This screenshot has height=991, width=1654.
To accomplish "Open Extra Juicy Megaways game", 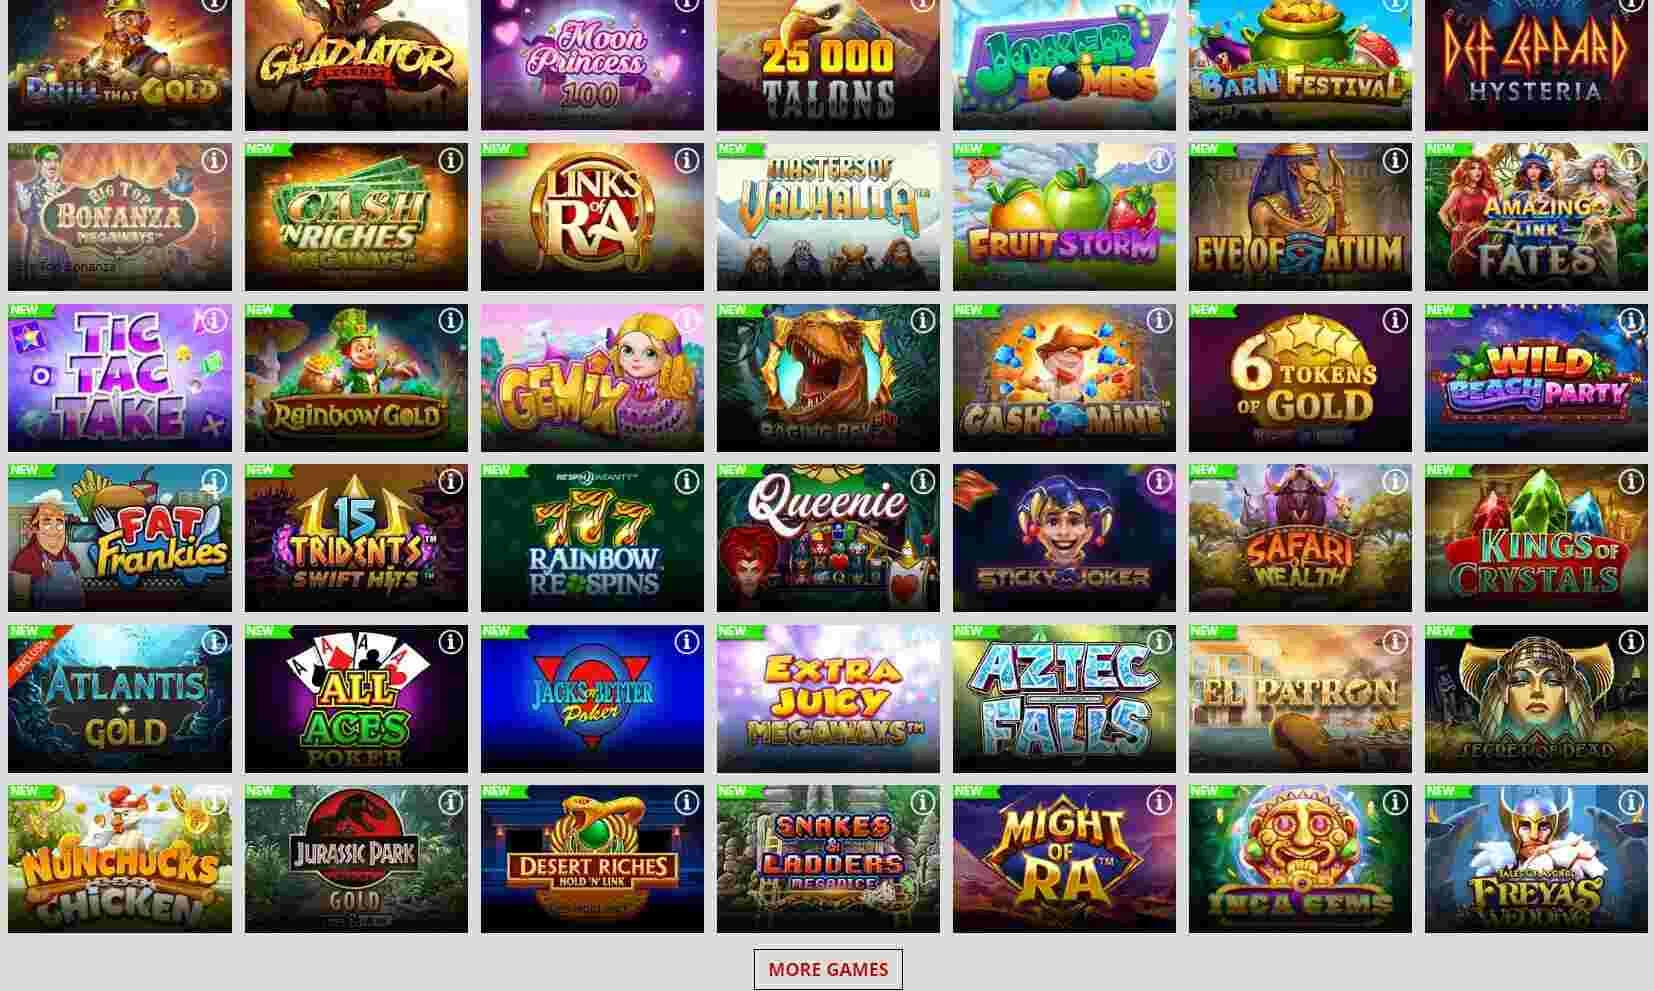I will coord(828,699).
